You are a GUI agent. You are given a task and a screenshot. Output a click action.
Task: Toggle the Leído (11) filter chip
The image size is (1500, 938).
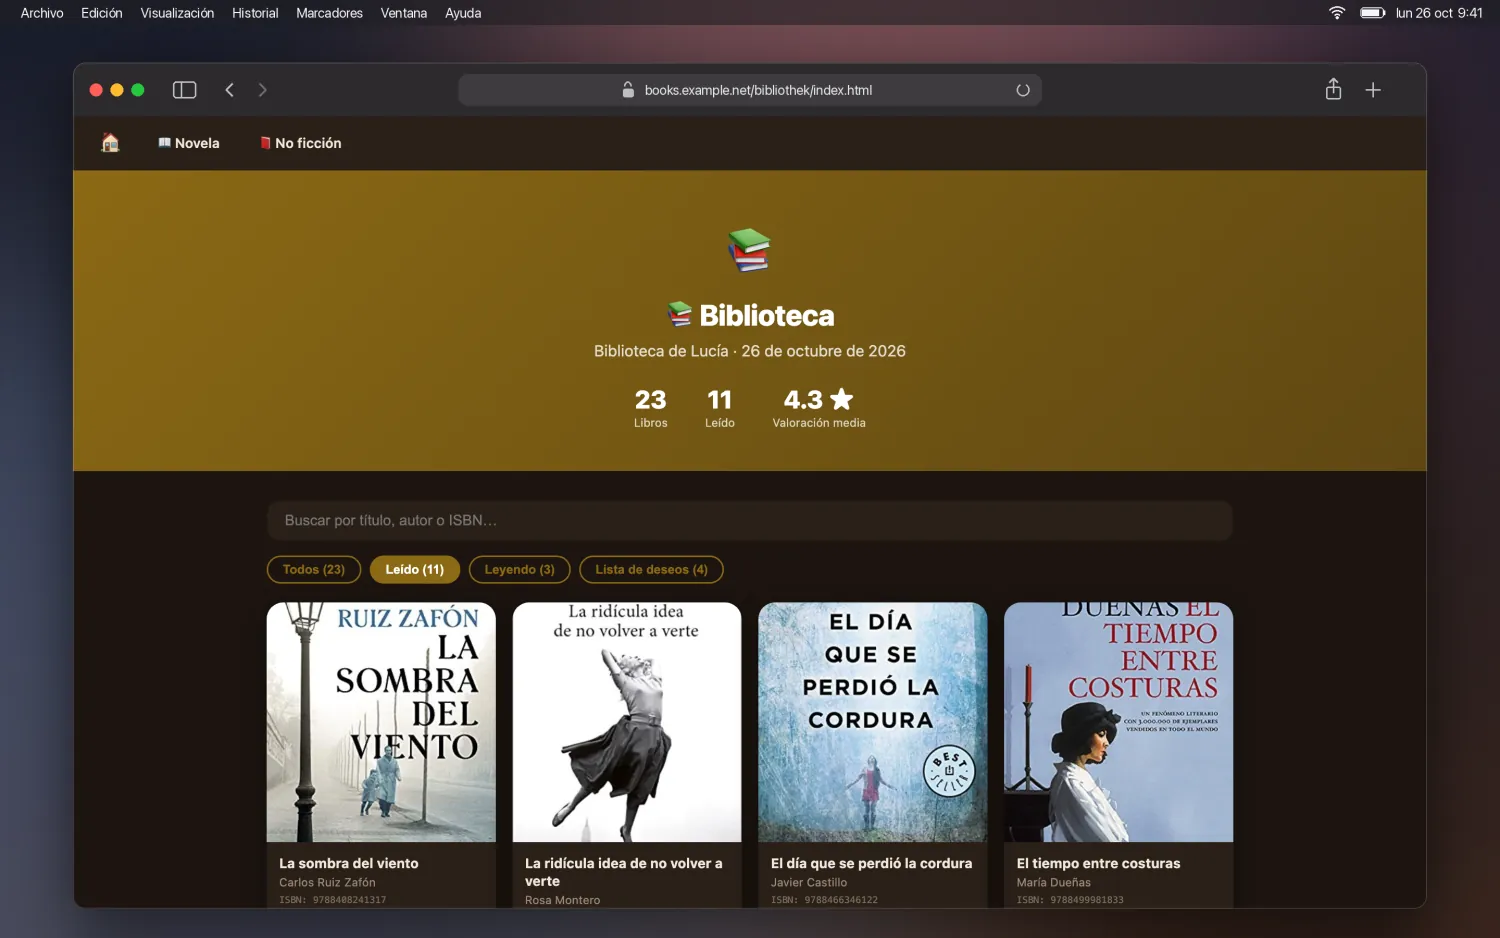pos(415,569)
